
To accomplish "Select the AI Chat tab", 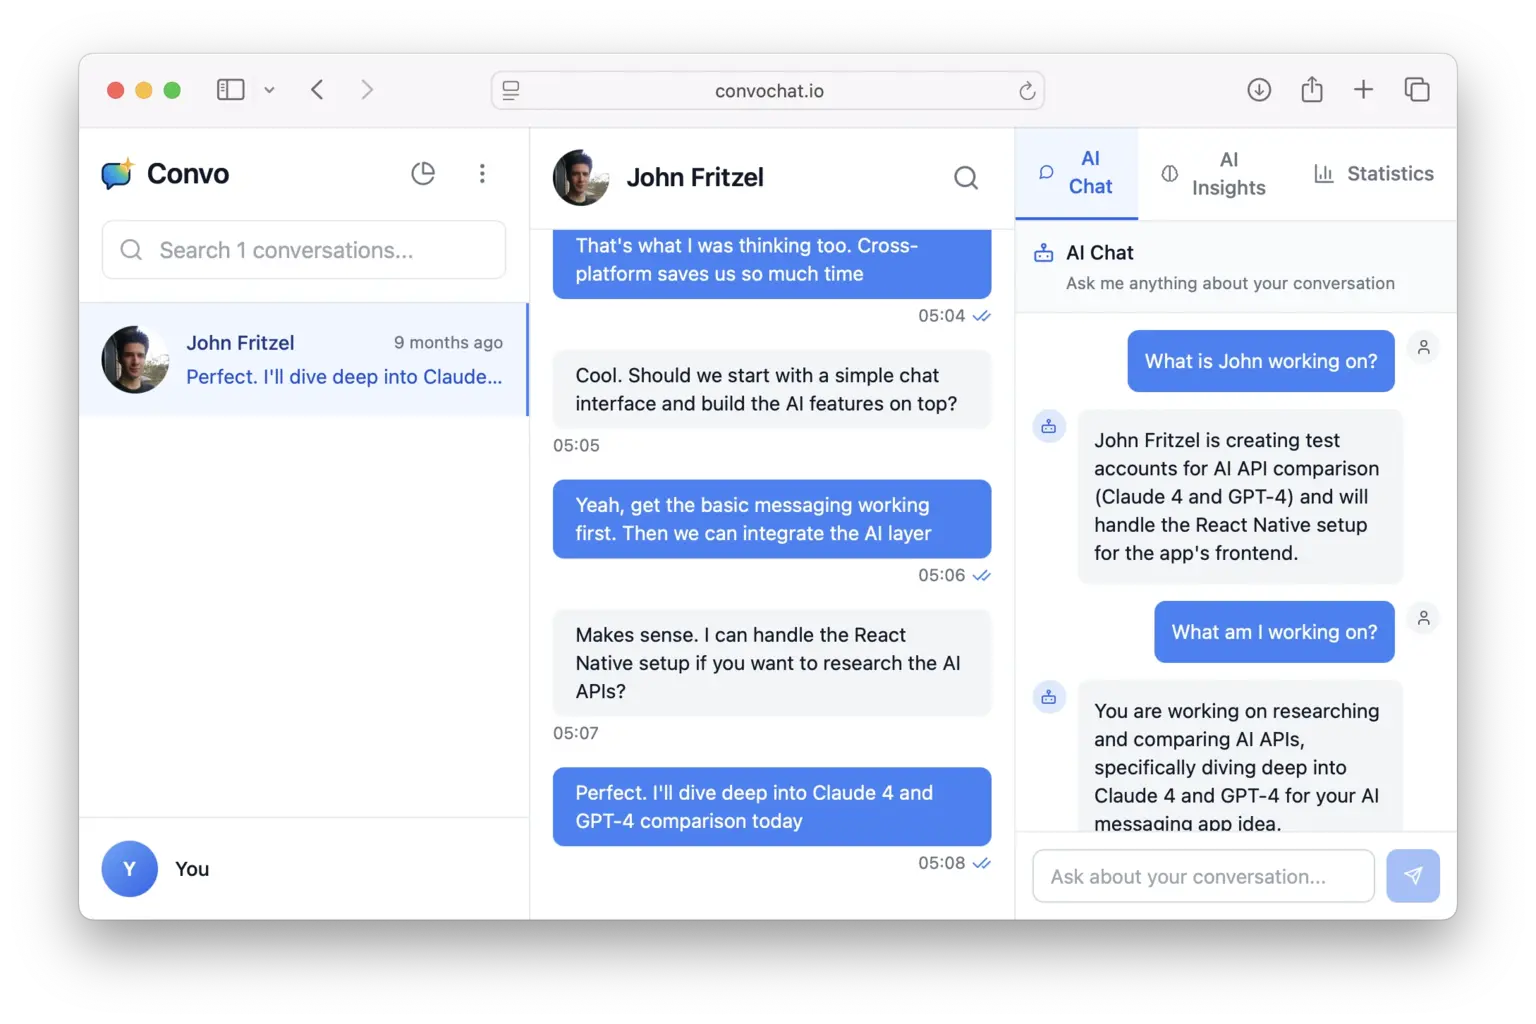I will (1076, 173).
